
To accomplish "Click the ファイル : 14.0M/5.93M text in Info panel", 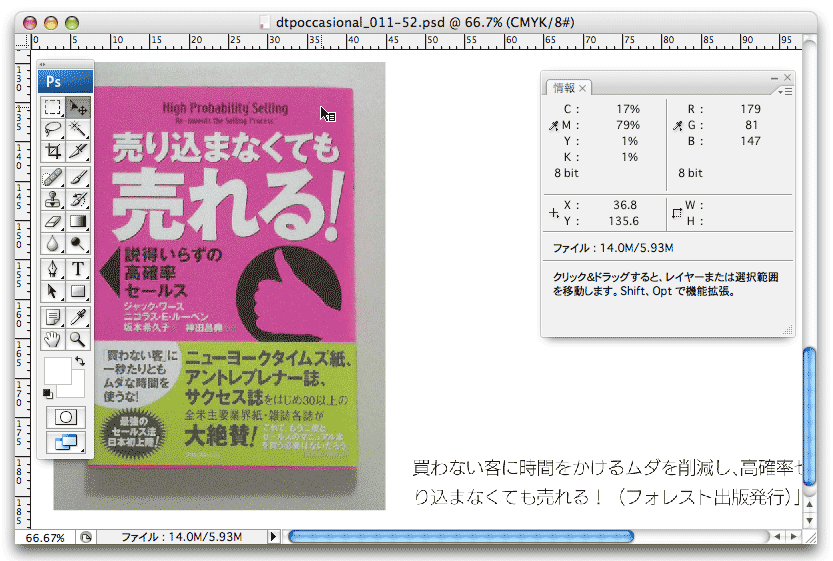I will [613, 248].
